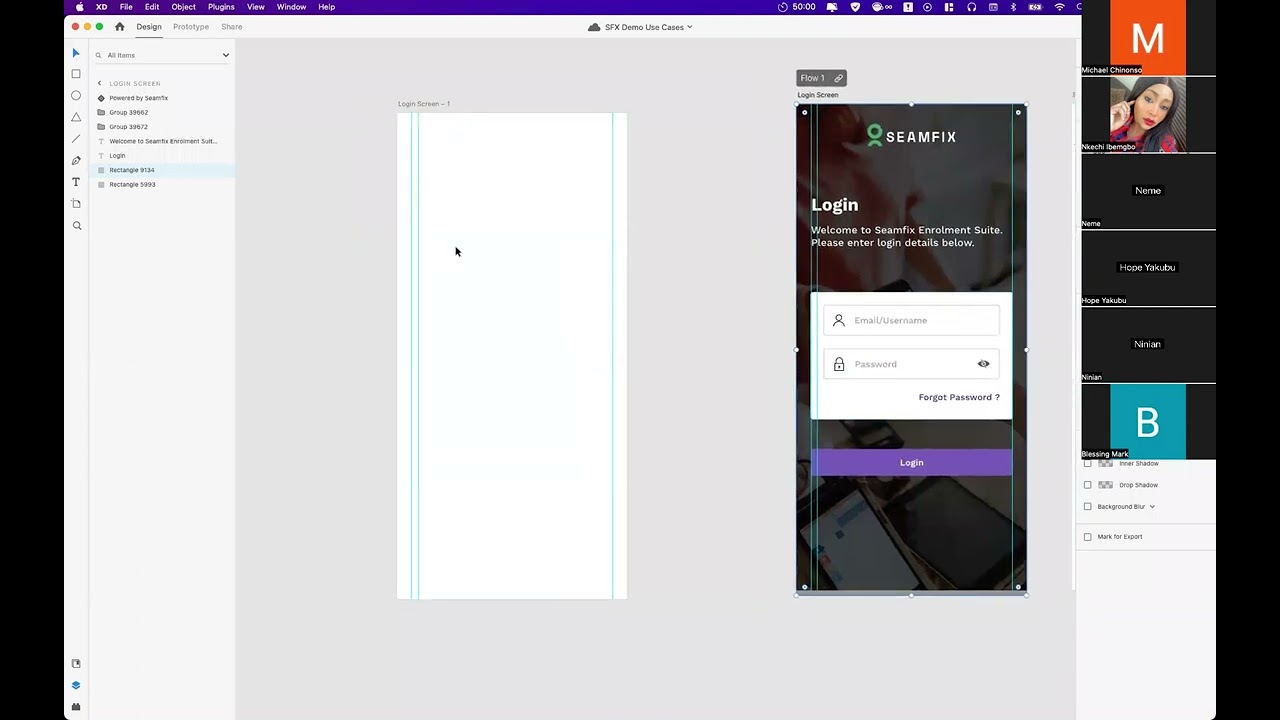The image size is (1280, 720).
Task: Click the 50:00 timer menu bar item
Action: (797, 7)
